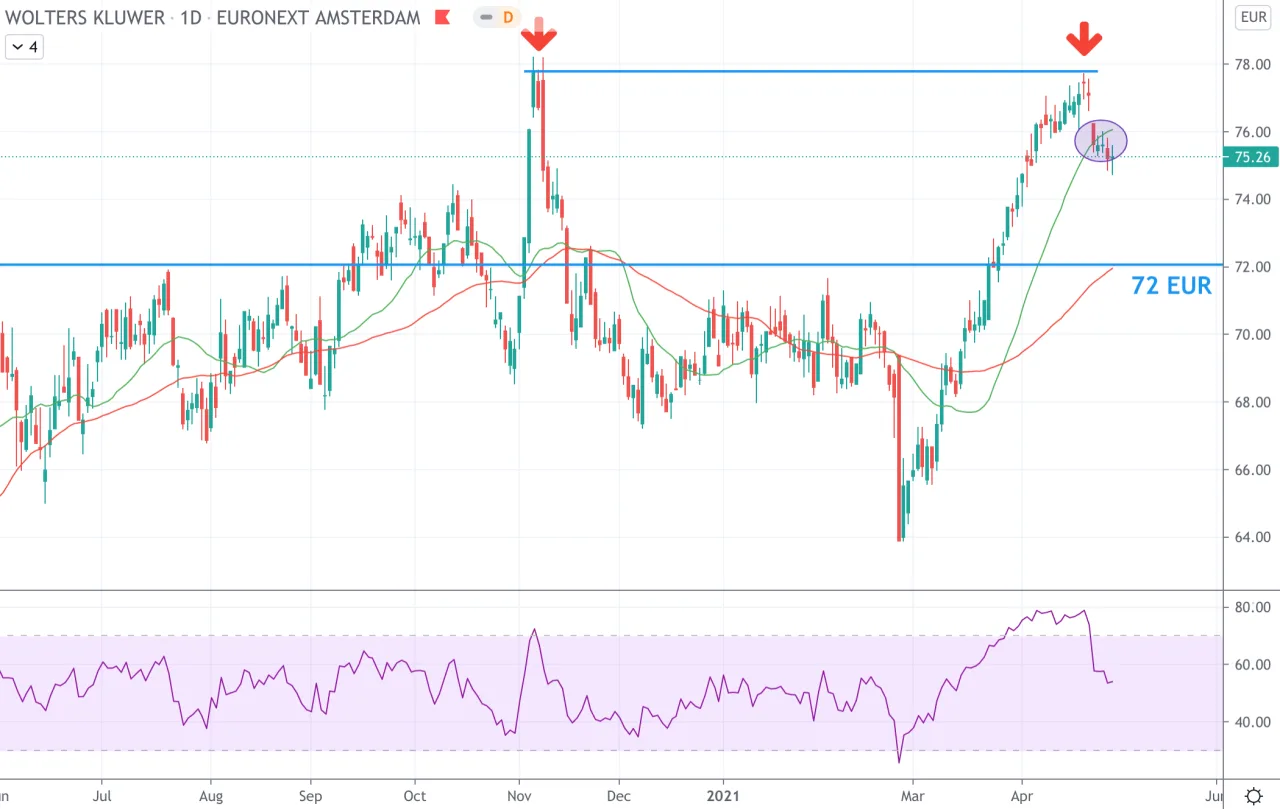
Task: Click the grey dash market status indicator
Action: tap(486, 17)
